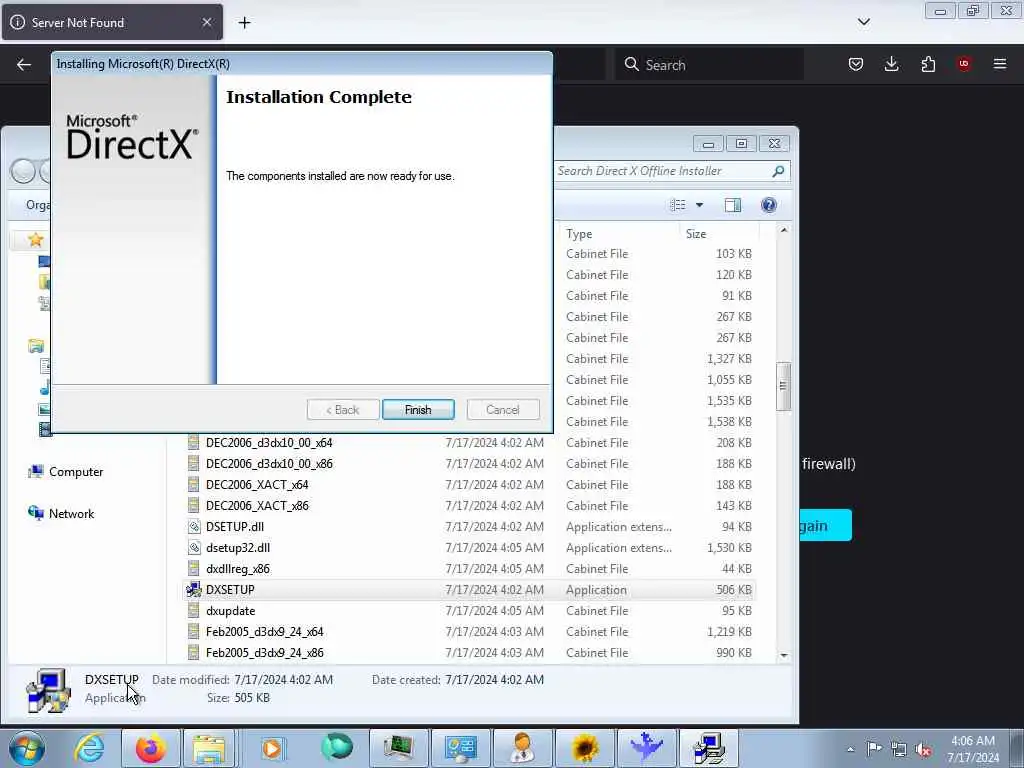The height and width of the screenshot is (768, 1024).
Task: Click the vertical scrollbar thumb in Explorer
Action: pos(784,386)
